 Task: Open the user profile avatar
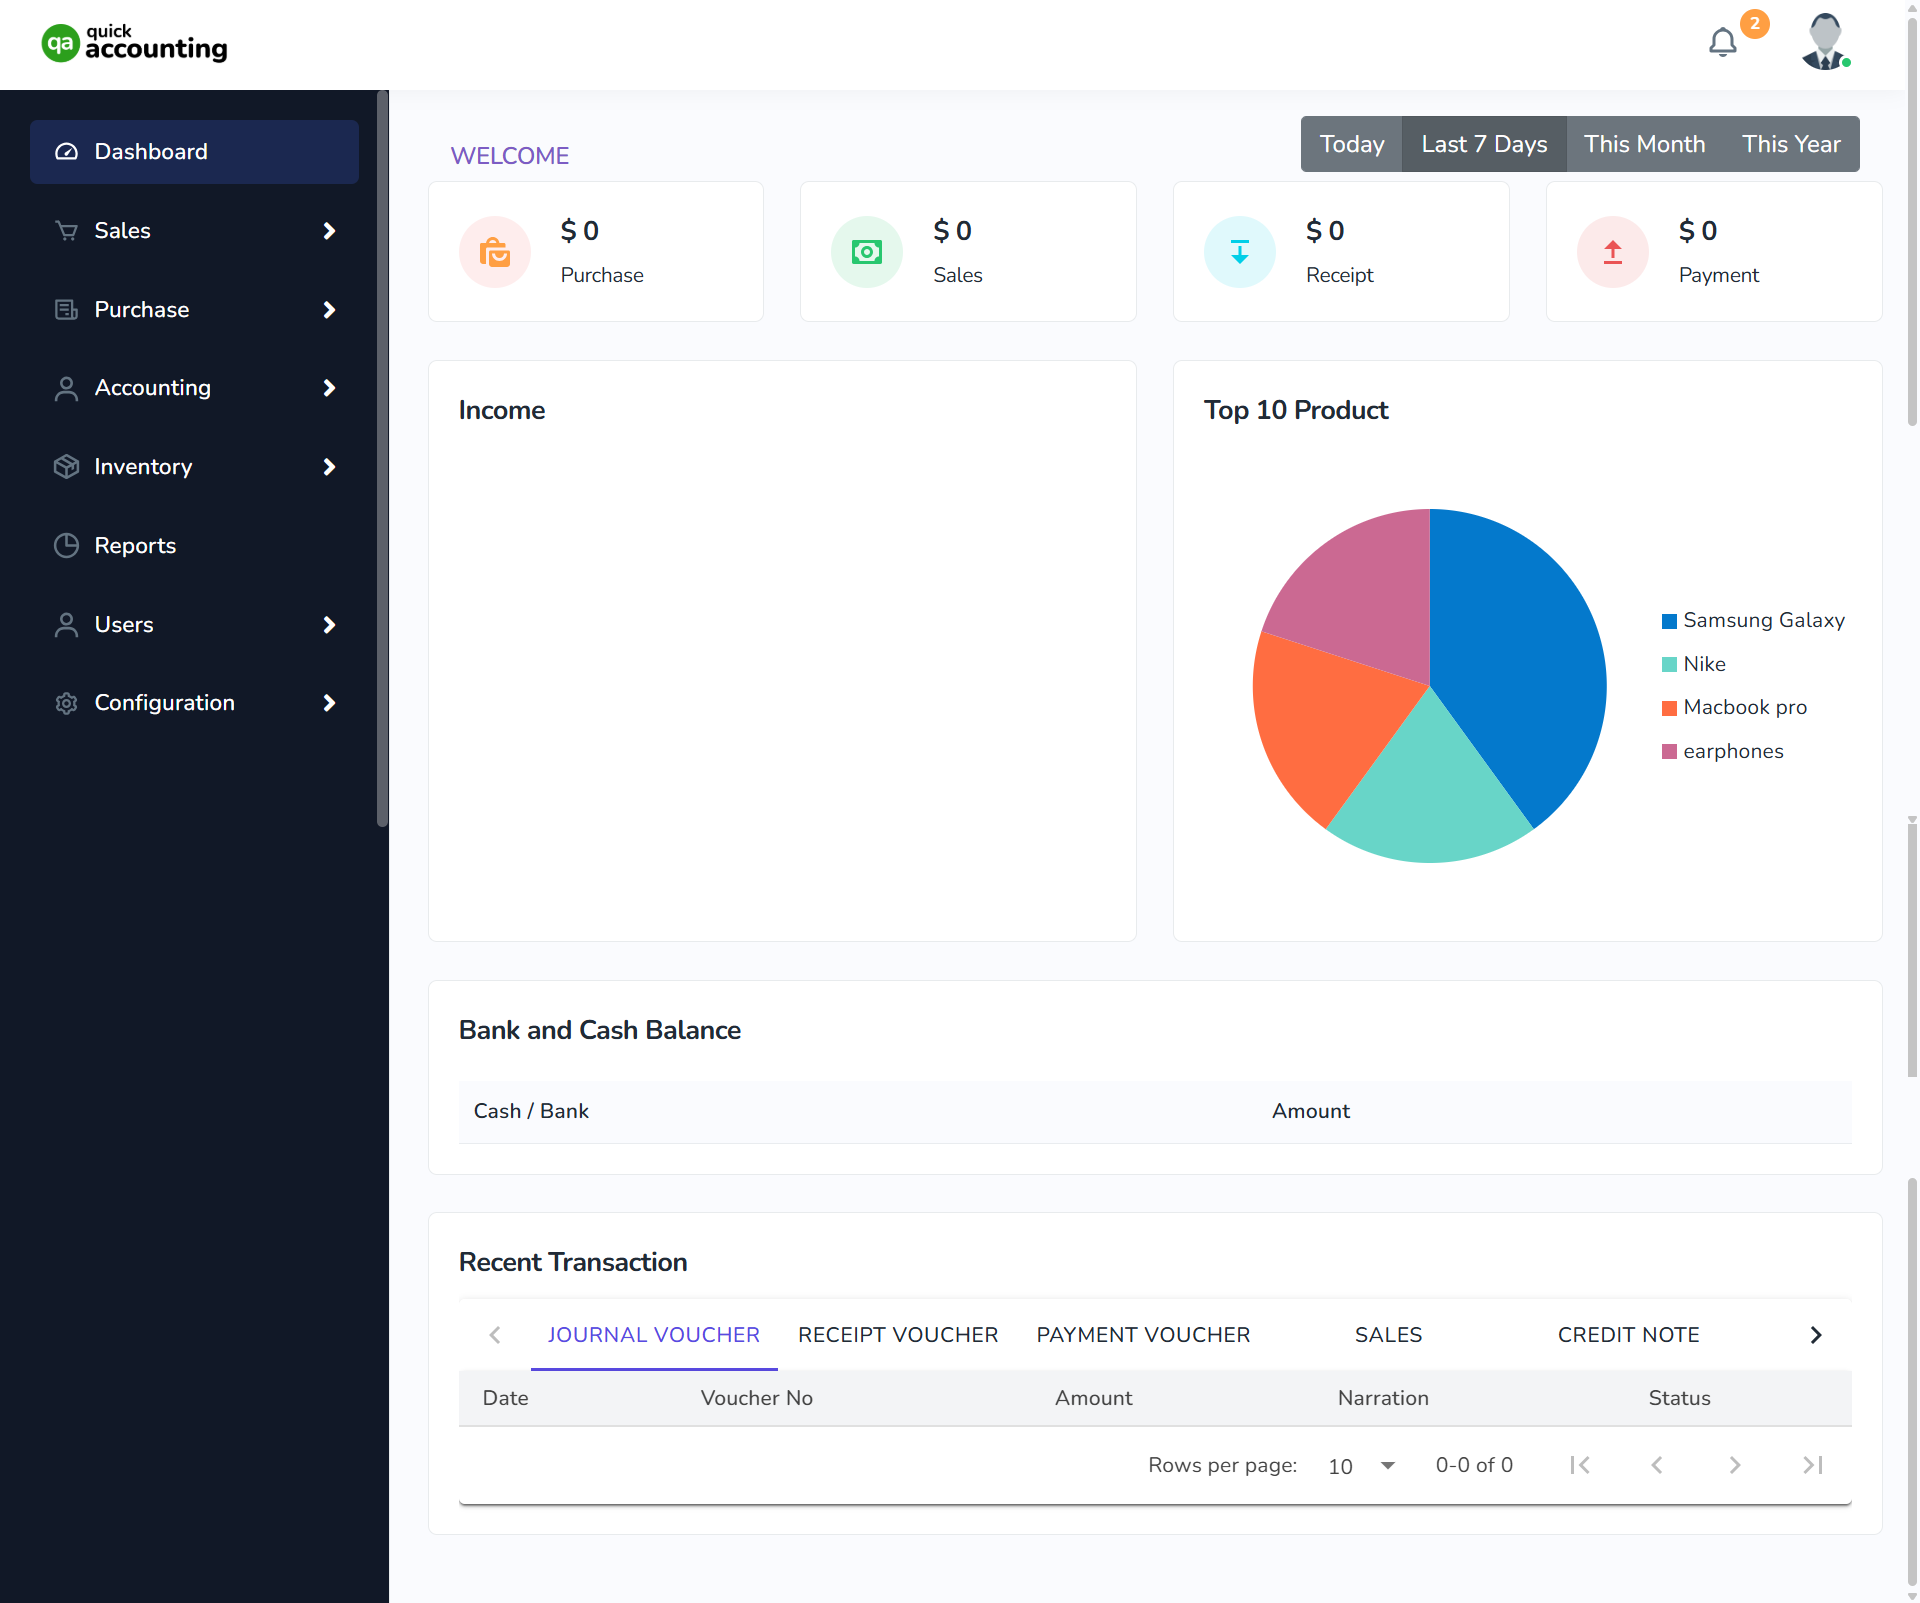tap(1824, 41)
